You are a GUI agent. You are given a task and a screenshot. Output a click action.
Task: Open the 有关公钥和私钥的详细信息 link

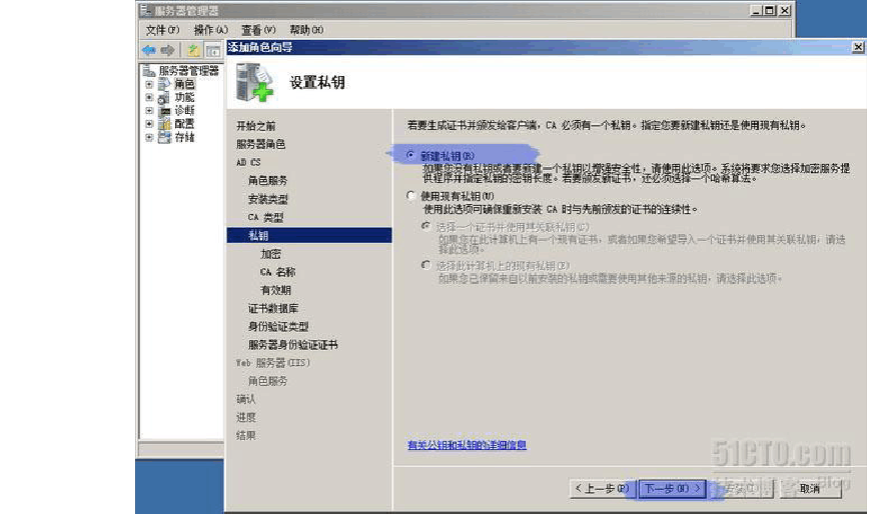[x=467, y=445]
